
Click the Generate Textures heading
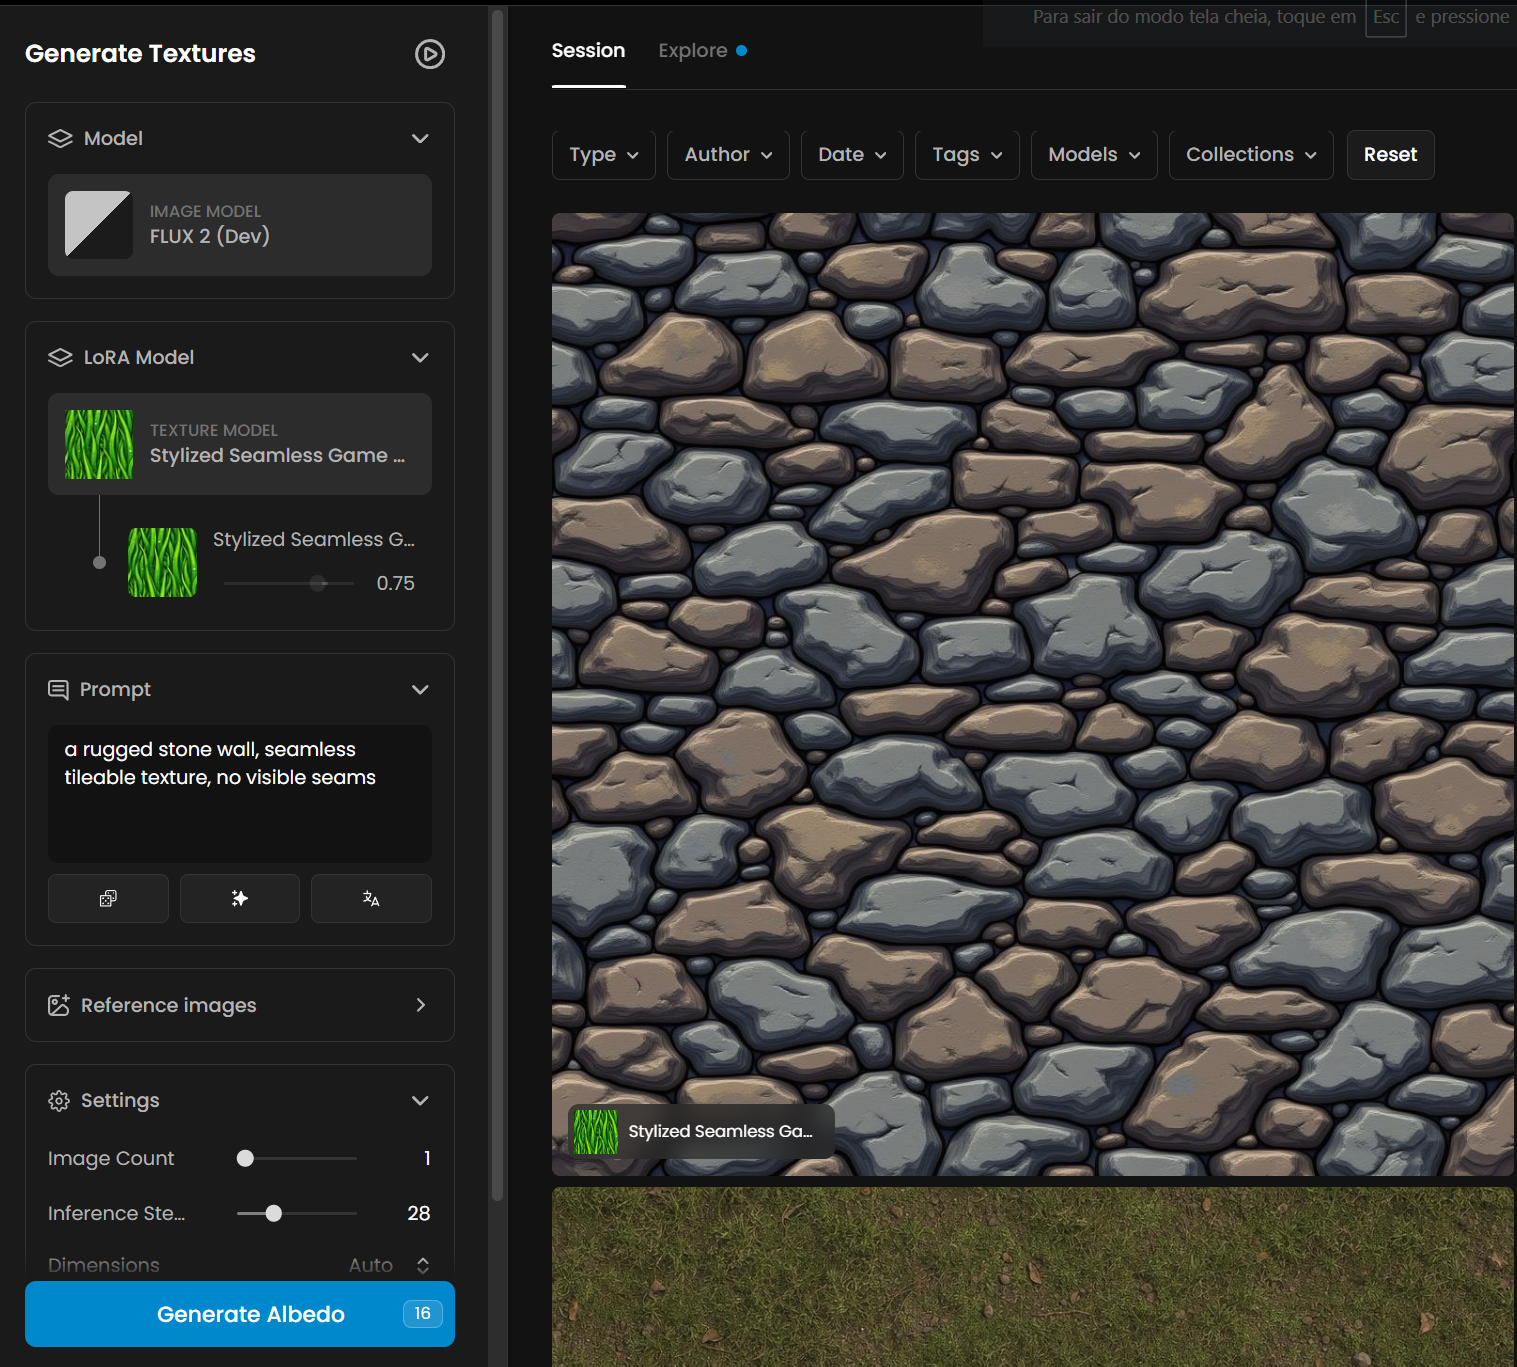[x=140, y=54]
